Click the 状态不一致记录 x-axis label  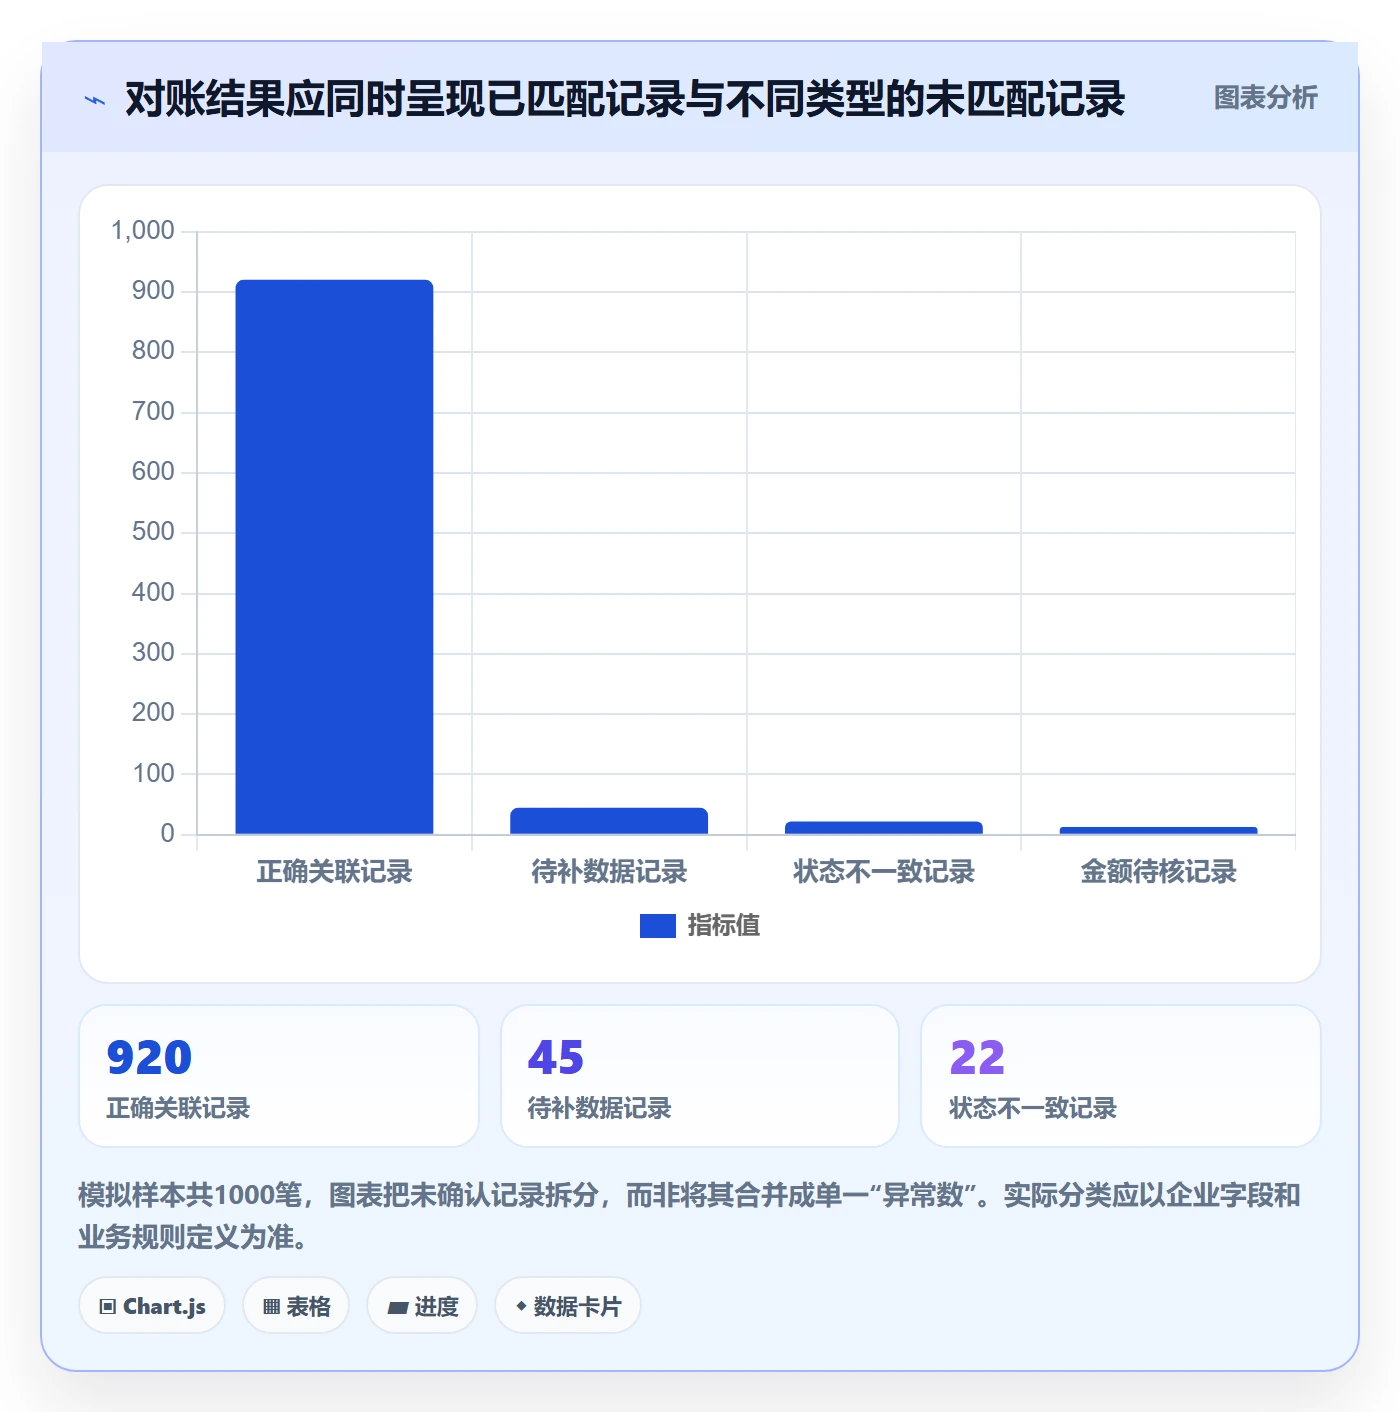(x=884, y=872)
